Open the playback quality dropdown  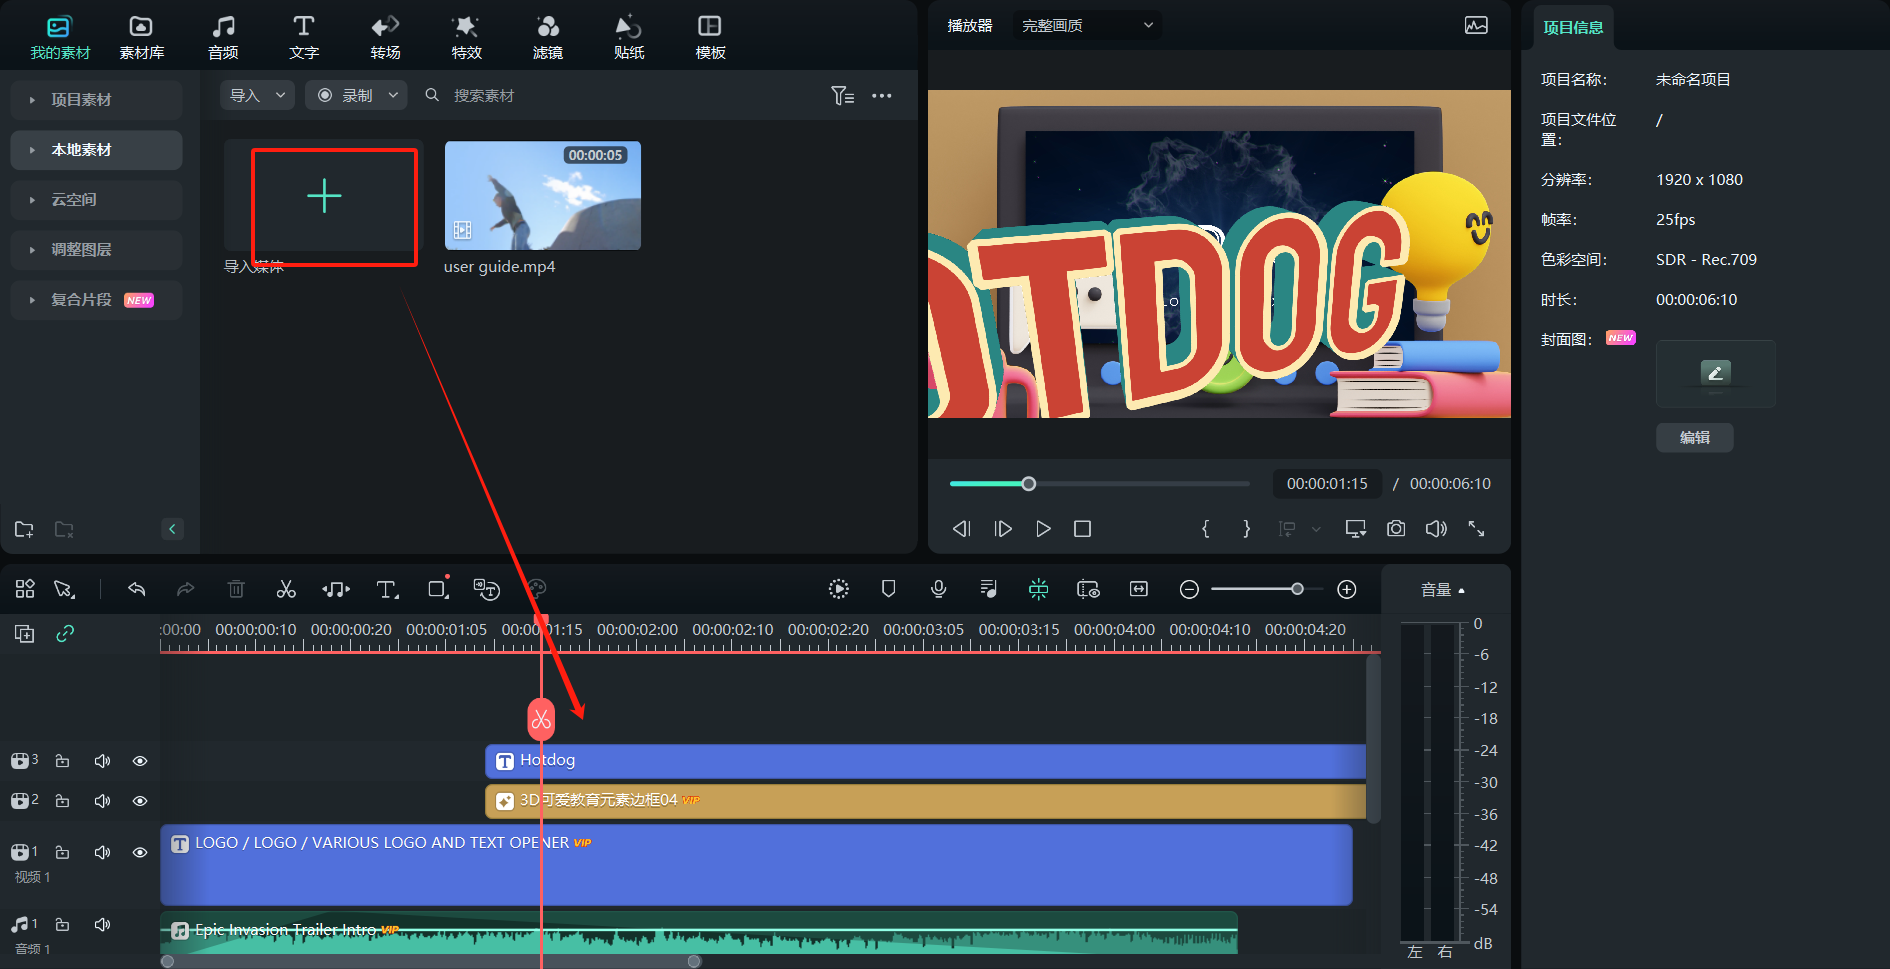(1086, 25)
